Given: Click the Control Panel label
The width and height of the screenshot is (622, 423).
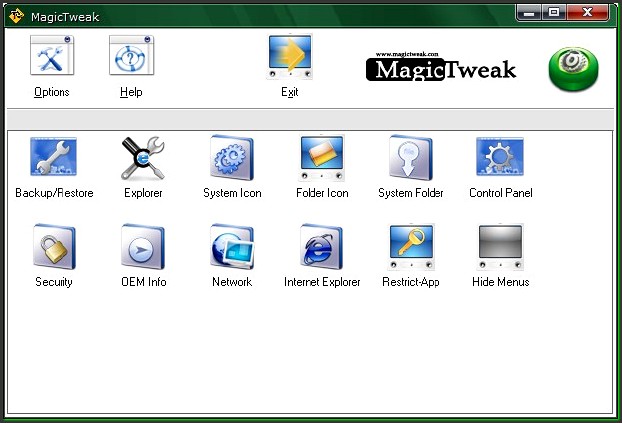Looking at the screenshot, I should click(x=501, y=193).
